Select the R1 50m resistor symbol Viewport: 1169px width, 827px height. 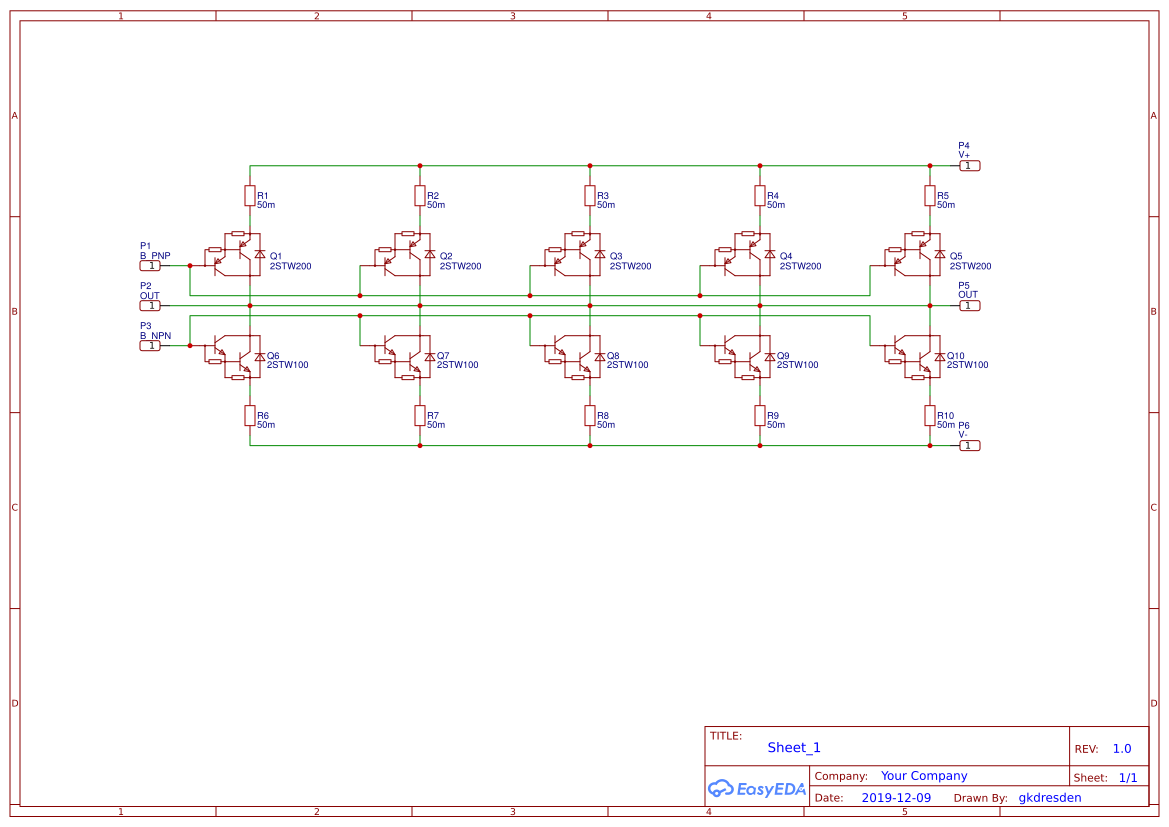click(x=250, y=197)
